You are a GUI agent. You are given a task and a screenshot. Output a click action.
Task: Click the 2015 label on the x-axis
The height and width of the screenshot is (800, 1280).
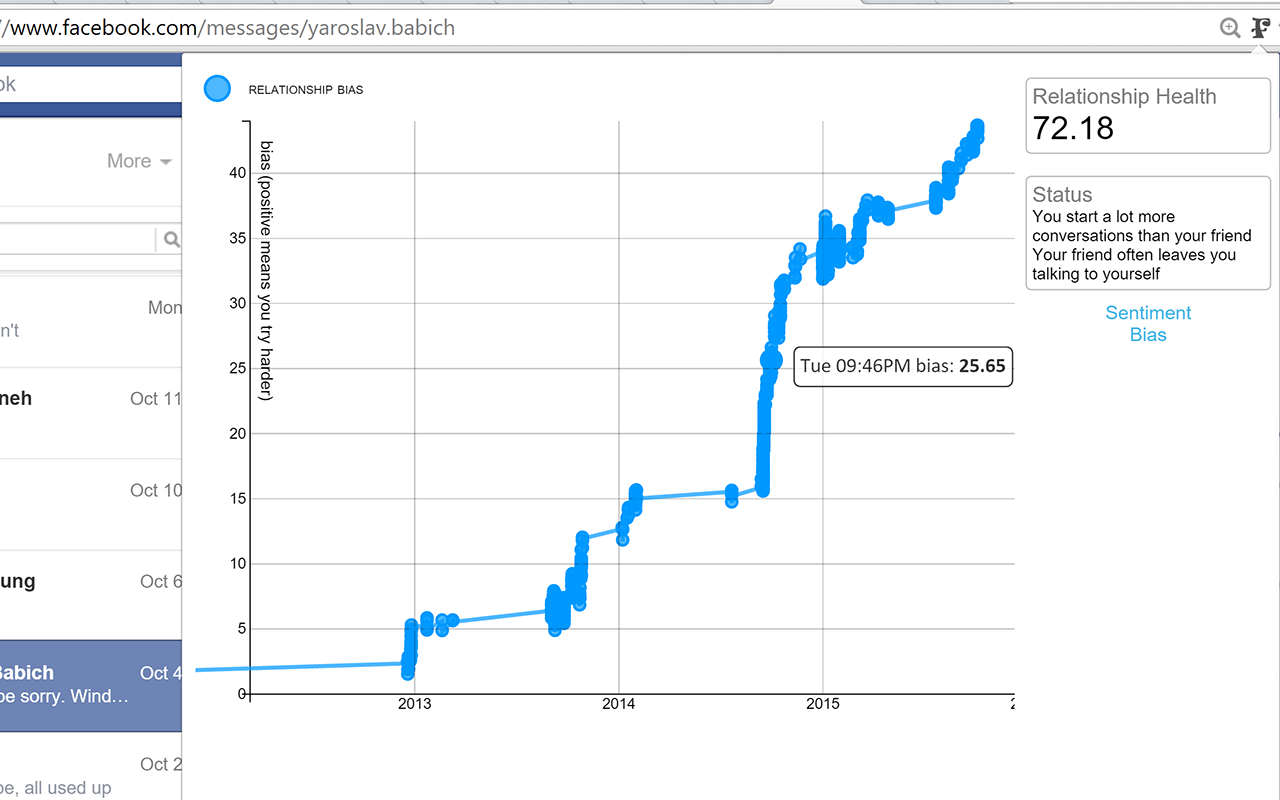tap(823, 705)
